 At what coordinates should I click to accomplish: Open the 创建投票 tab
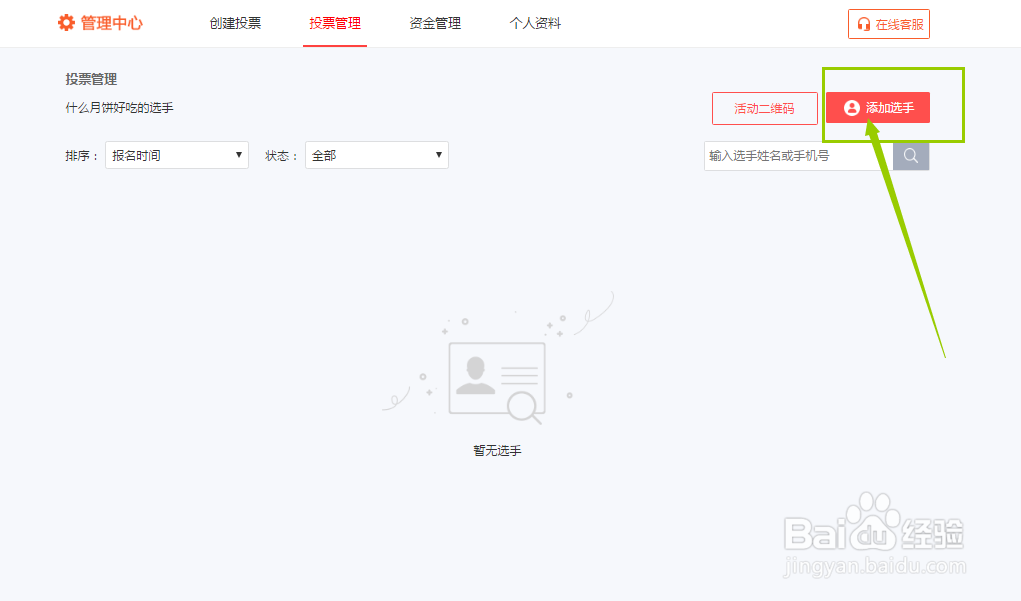click(235, 23)
